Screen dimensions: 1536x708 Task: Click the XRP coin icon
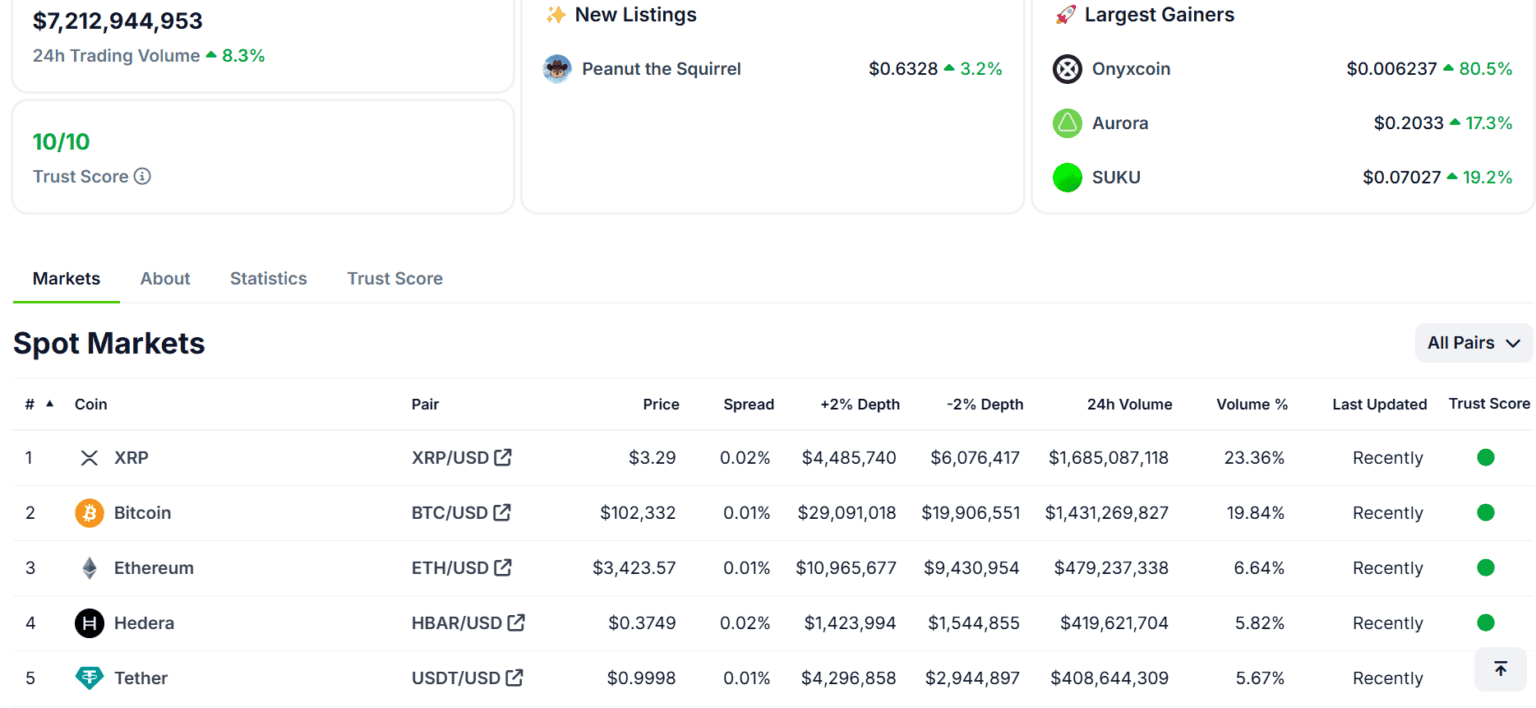coord(89,458)
